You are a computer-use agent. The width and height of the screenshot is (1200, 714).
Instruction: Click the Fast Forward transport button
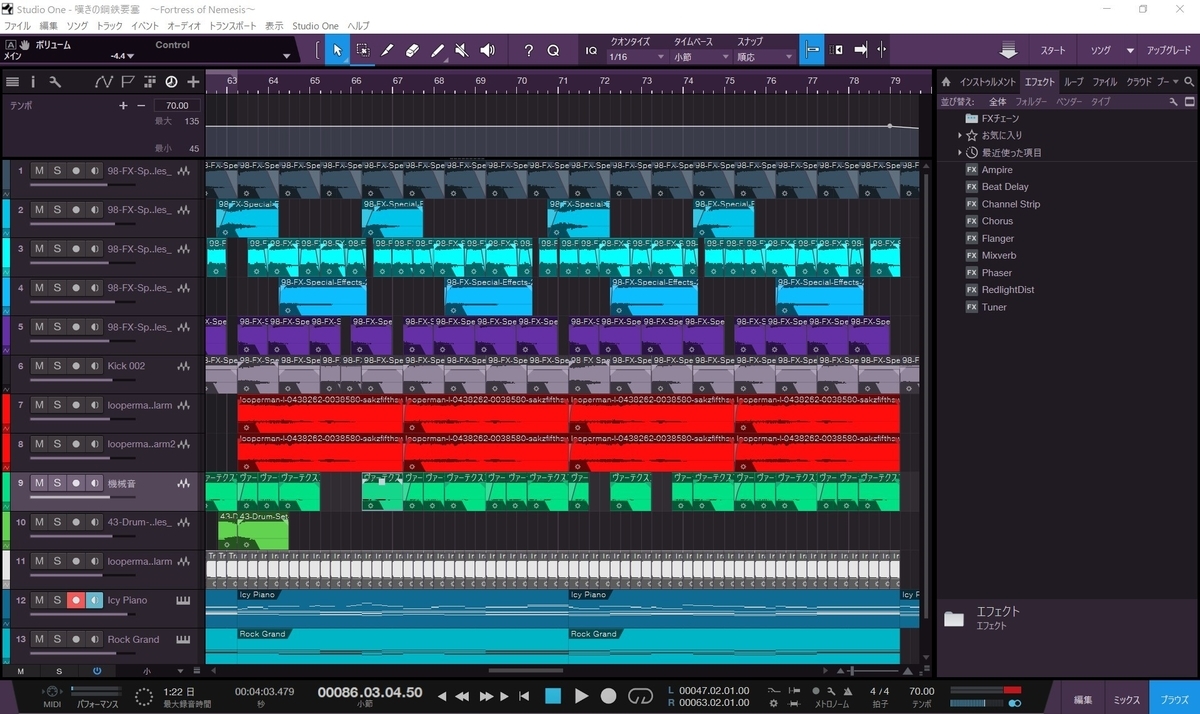click(487, 695)
